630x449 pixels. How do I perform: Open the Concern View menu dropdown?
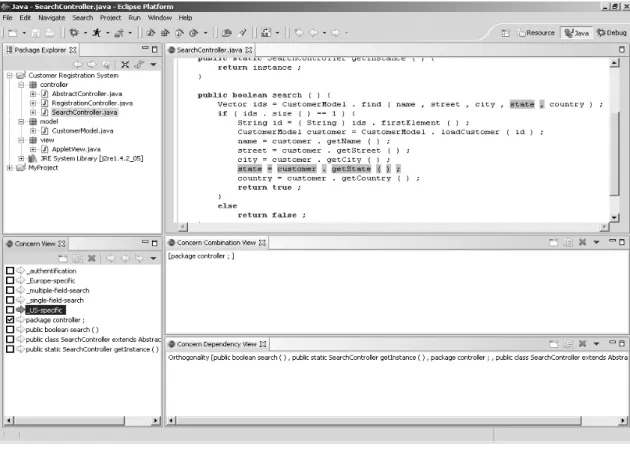[x=153, y=258]
